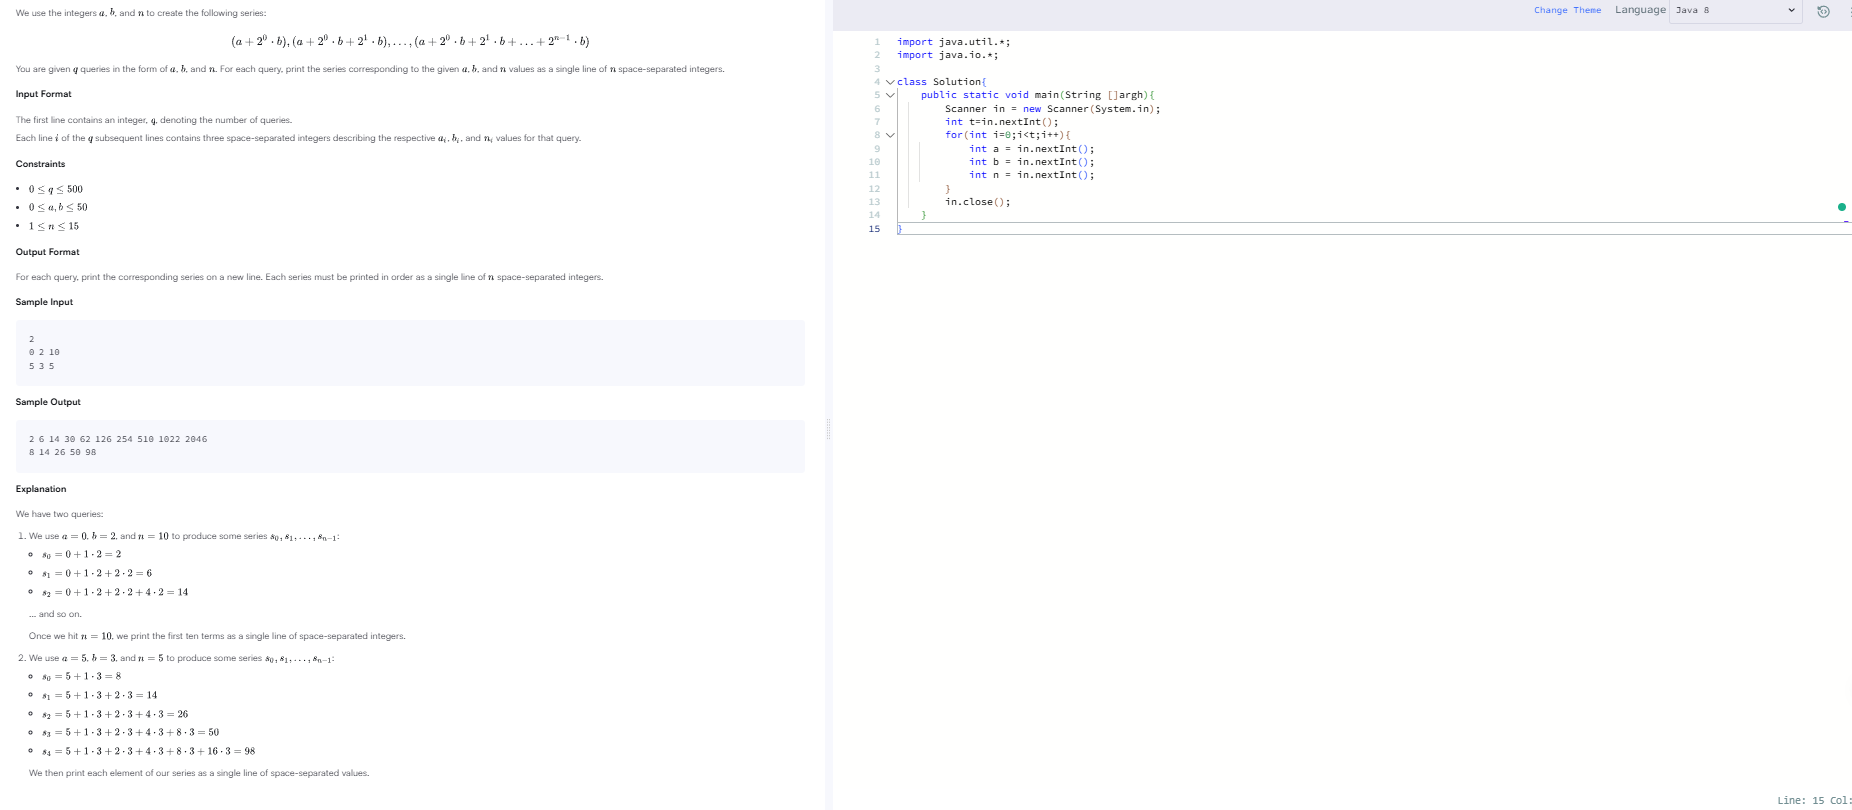This screenshot has height=810, width=1852.
Task: Click the 'in.close();' code line
Action: pyautogui.click(x=977, y=202)
